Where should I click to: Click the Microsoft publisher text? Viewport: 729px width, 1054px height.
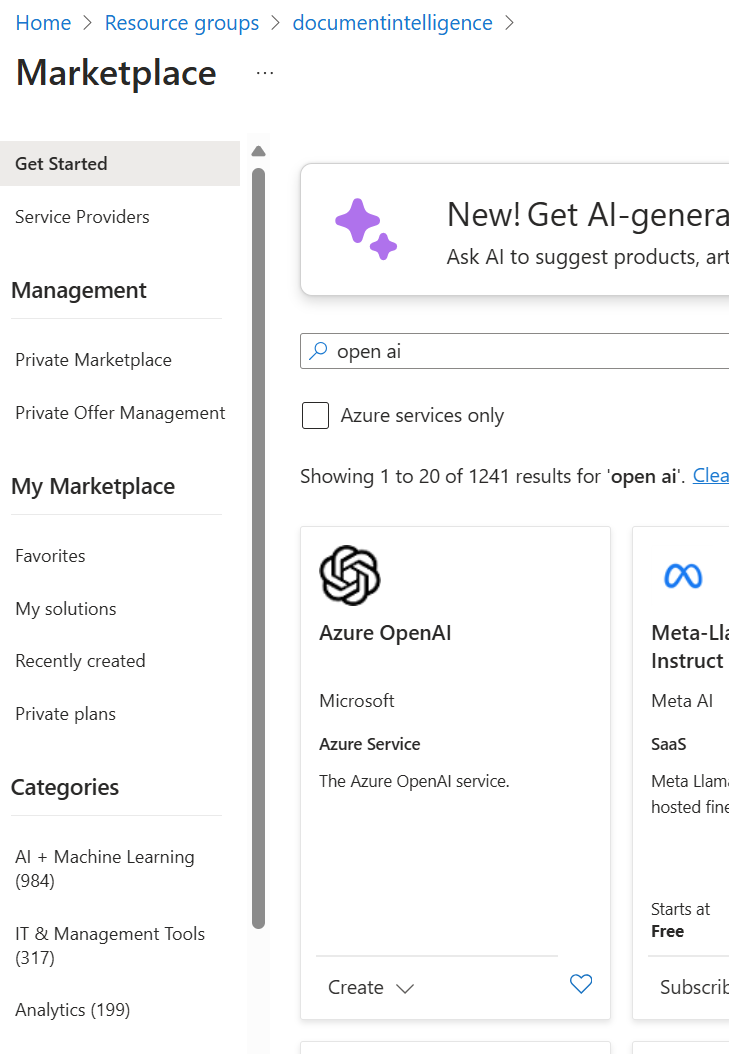pyautogui.click(x=357, y=701)
